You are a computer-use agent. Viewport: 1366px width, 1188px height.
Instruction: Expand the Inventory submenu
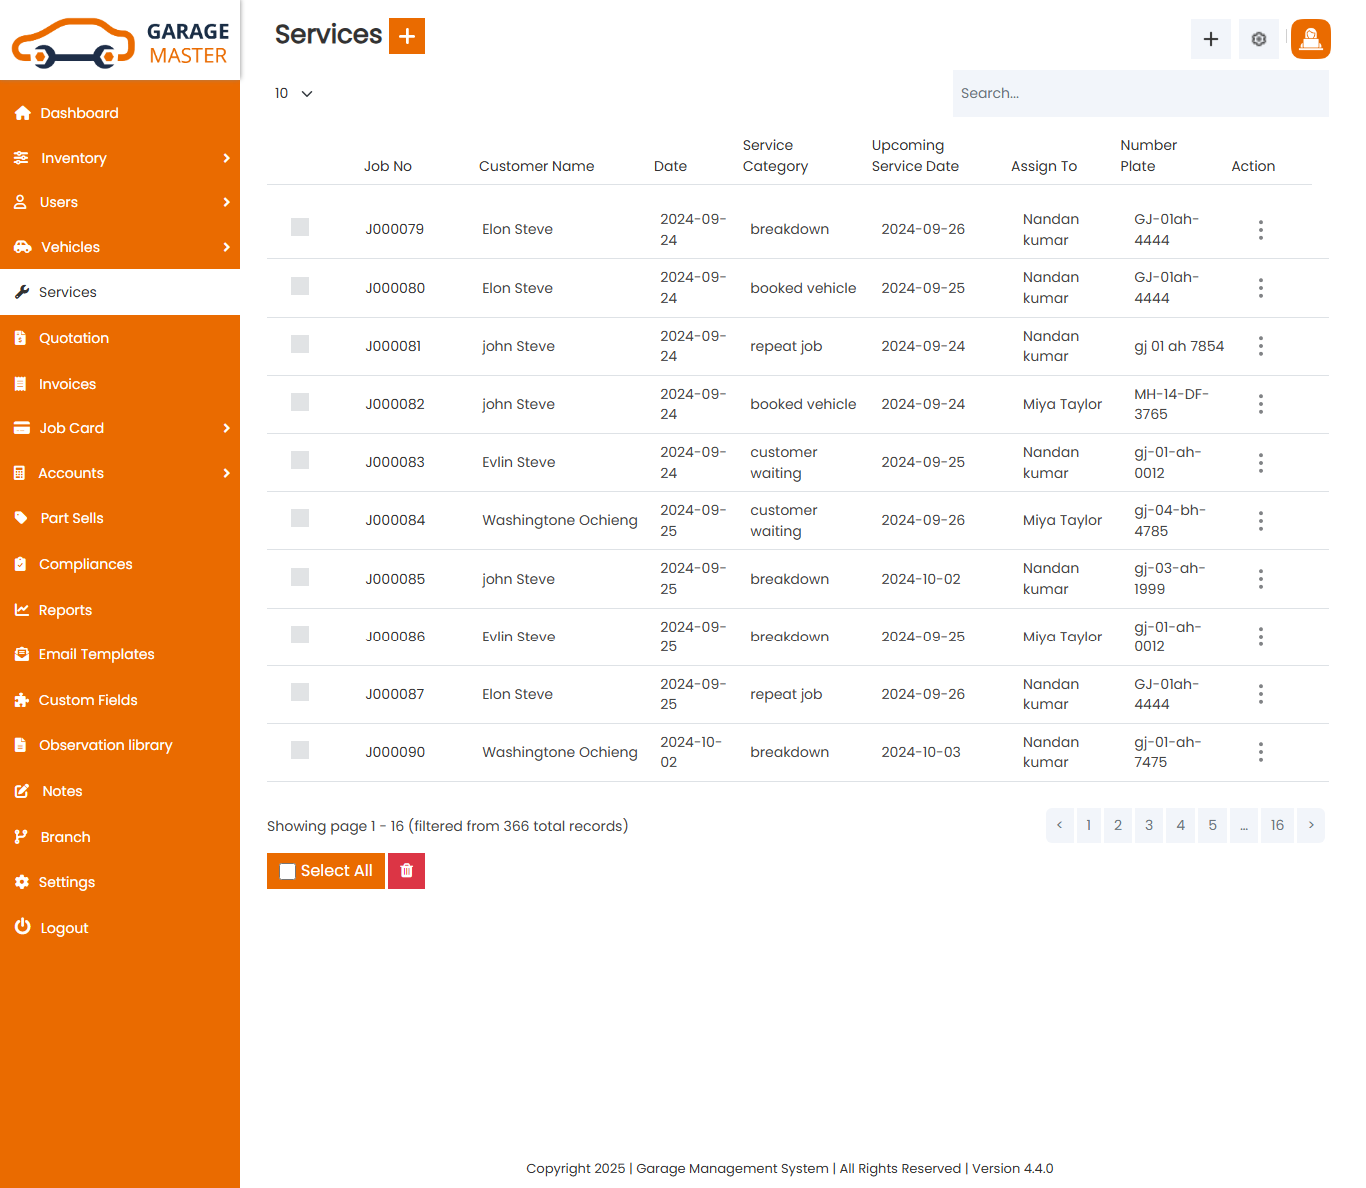(x=73, y=157)
